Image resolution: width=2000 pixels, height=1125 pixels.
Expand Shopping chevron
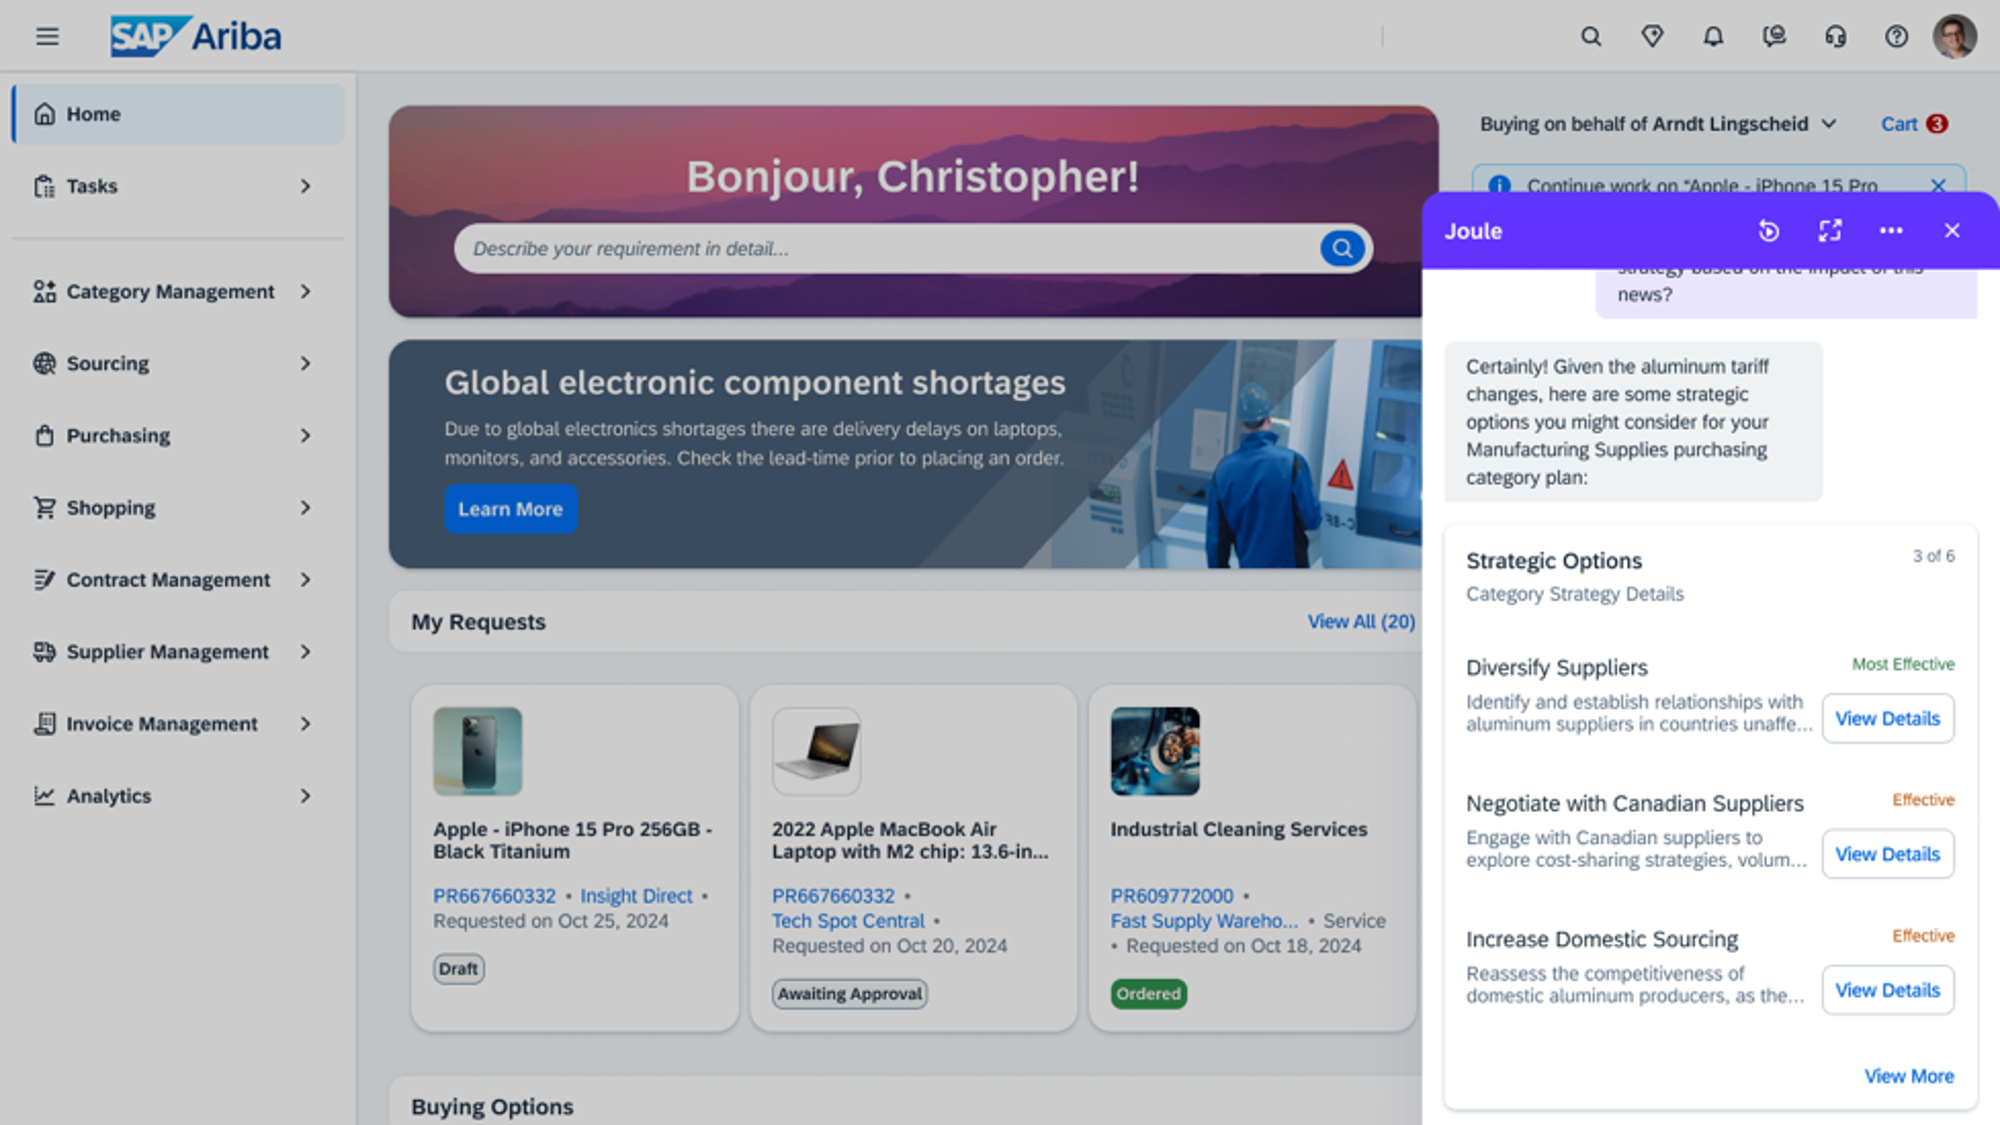(x=306, y=507)
